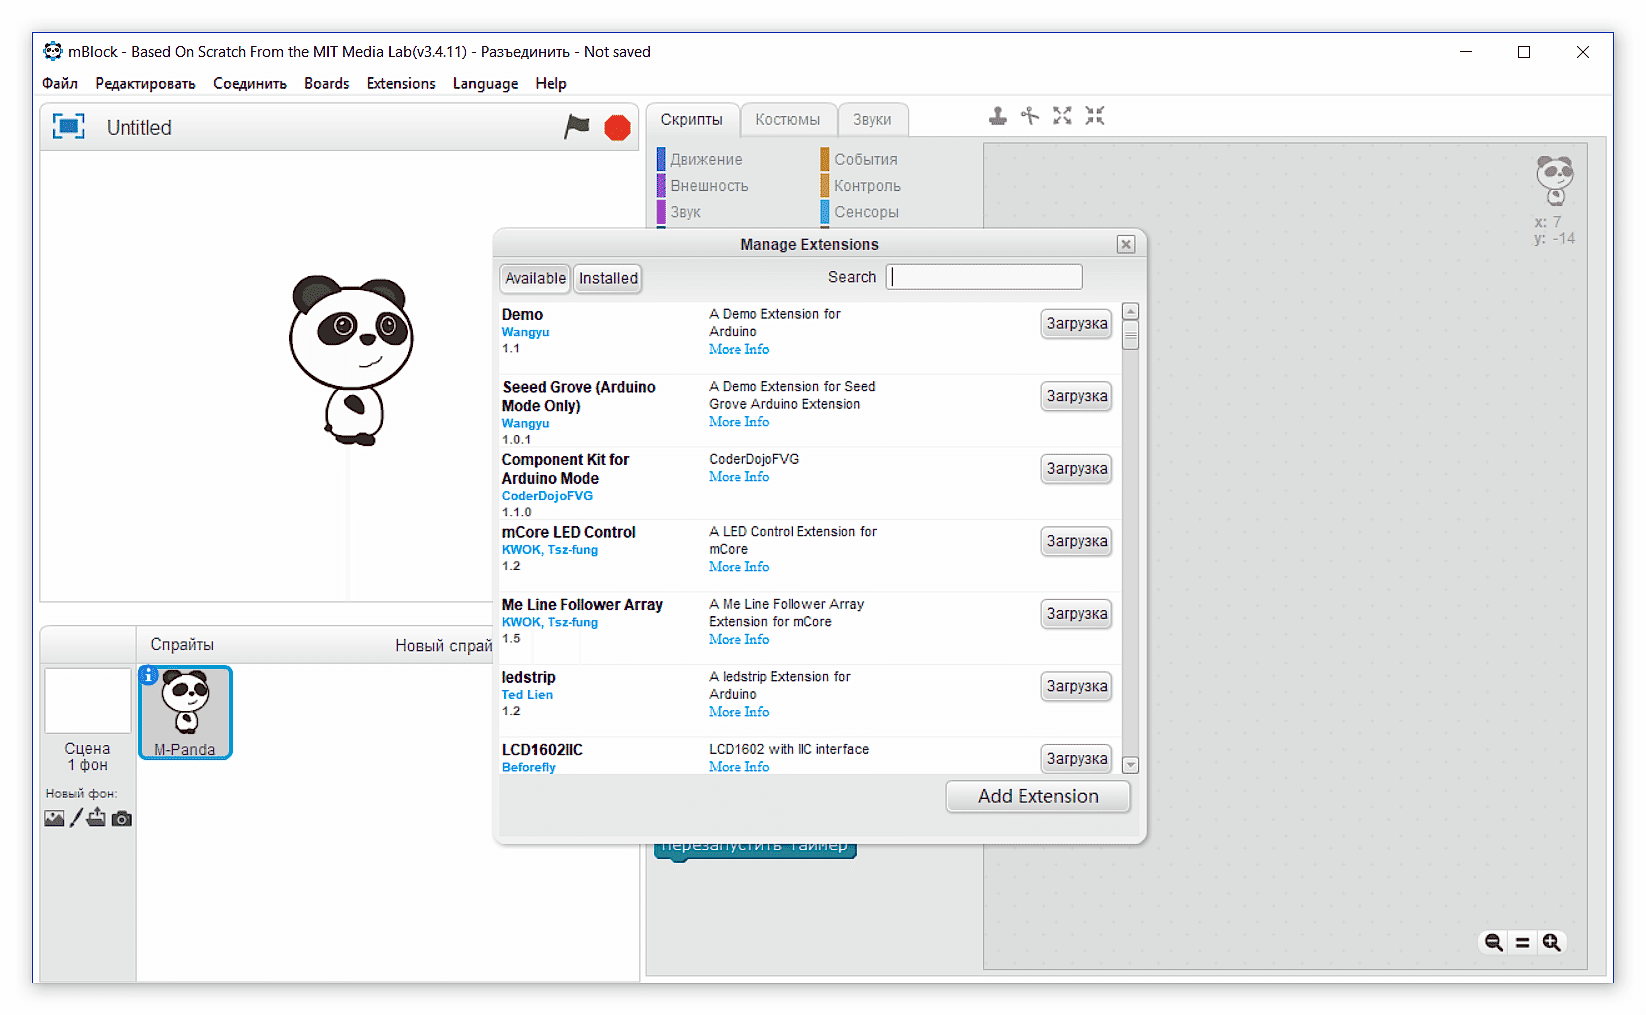
Task: Click the extension Search input field
Action: pos(984,277)
